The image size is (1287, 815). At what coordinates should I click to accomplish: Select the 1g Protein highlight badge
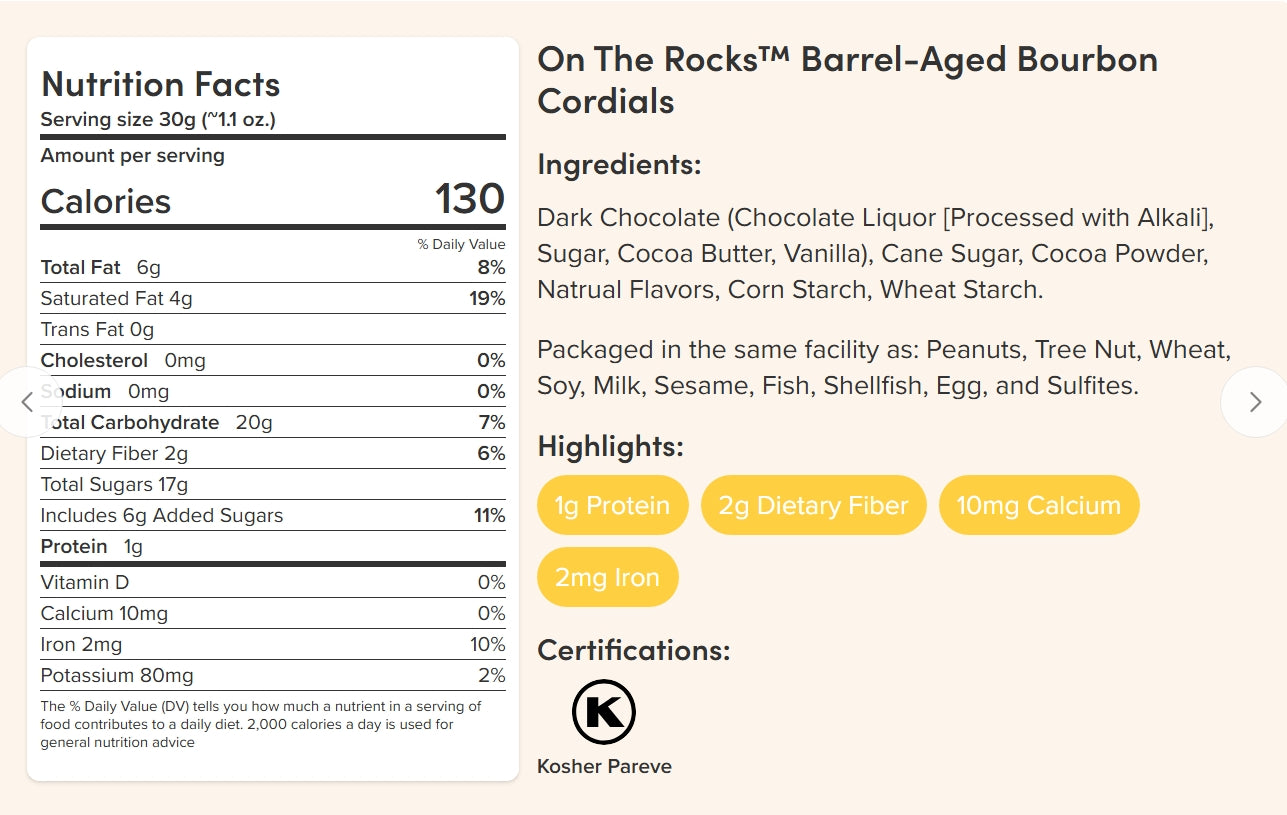[x=613, y=505]
